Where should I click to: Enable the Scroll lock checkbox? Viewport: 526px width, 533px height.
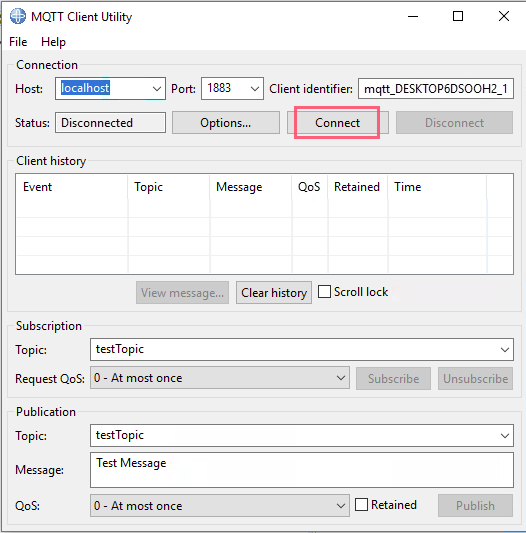click(324, 292)
